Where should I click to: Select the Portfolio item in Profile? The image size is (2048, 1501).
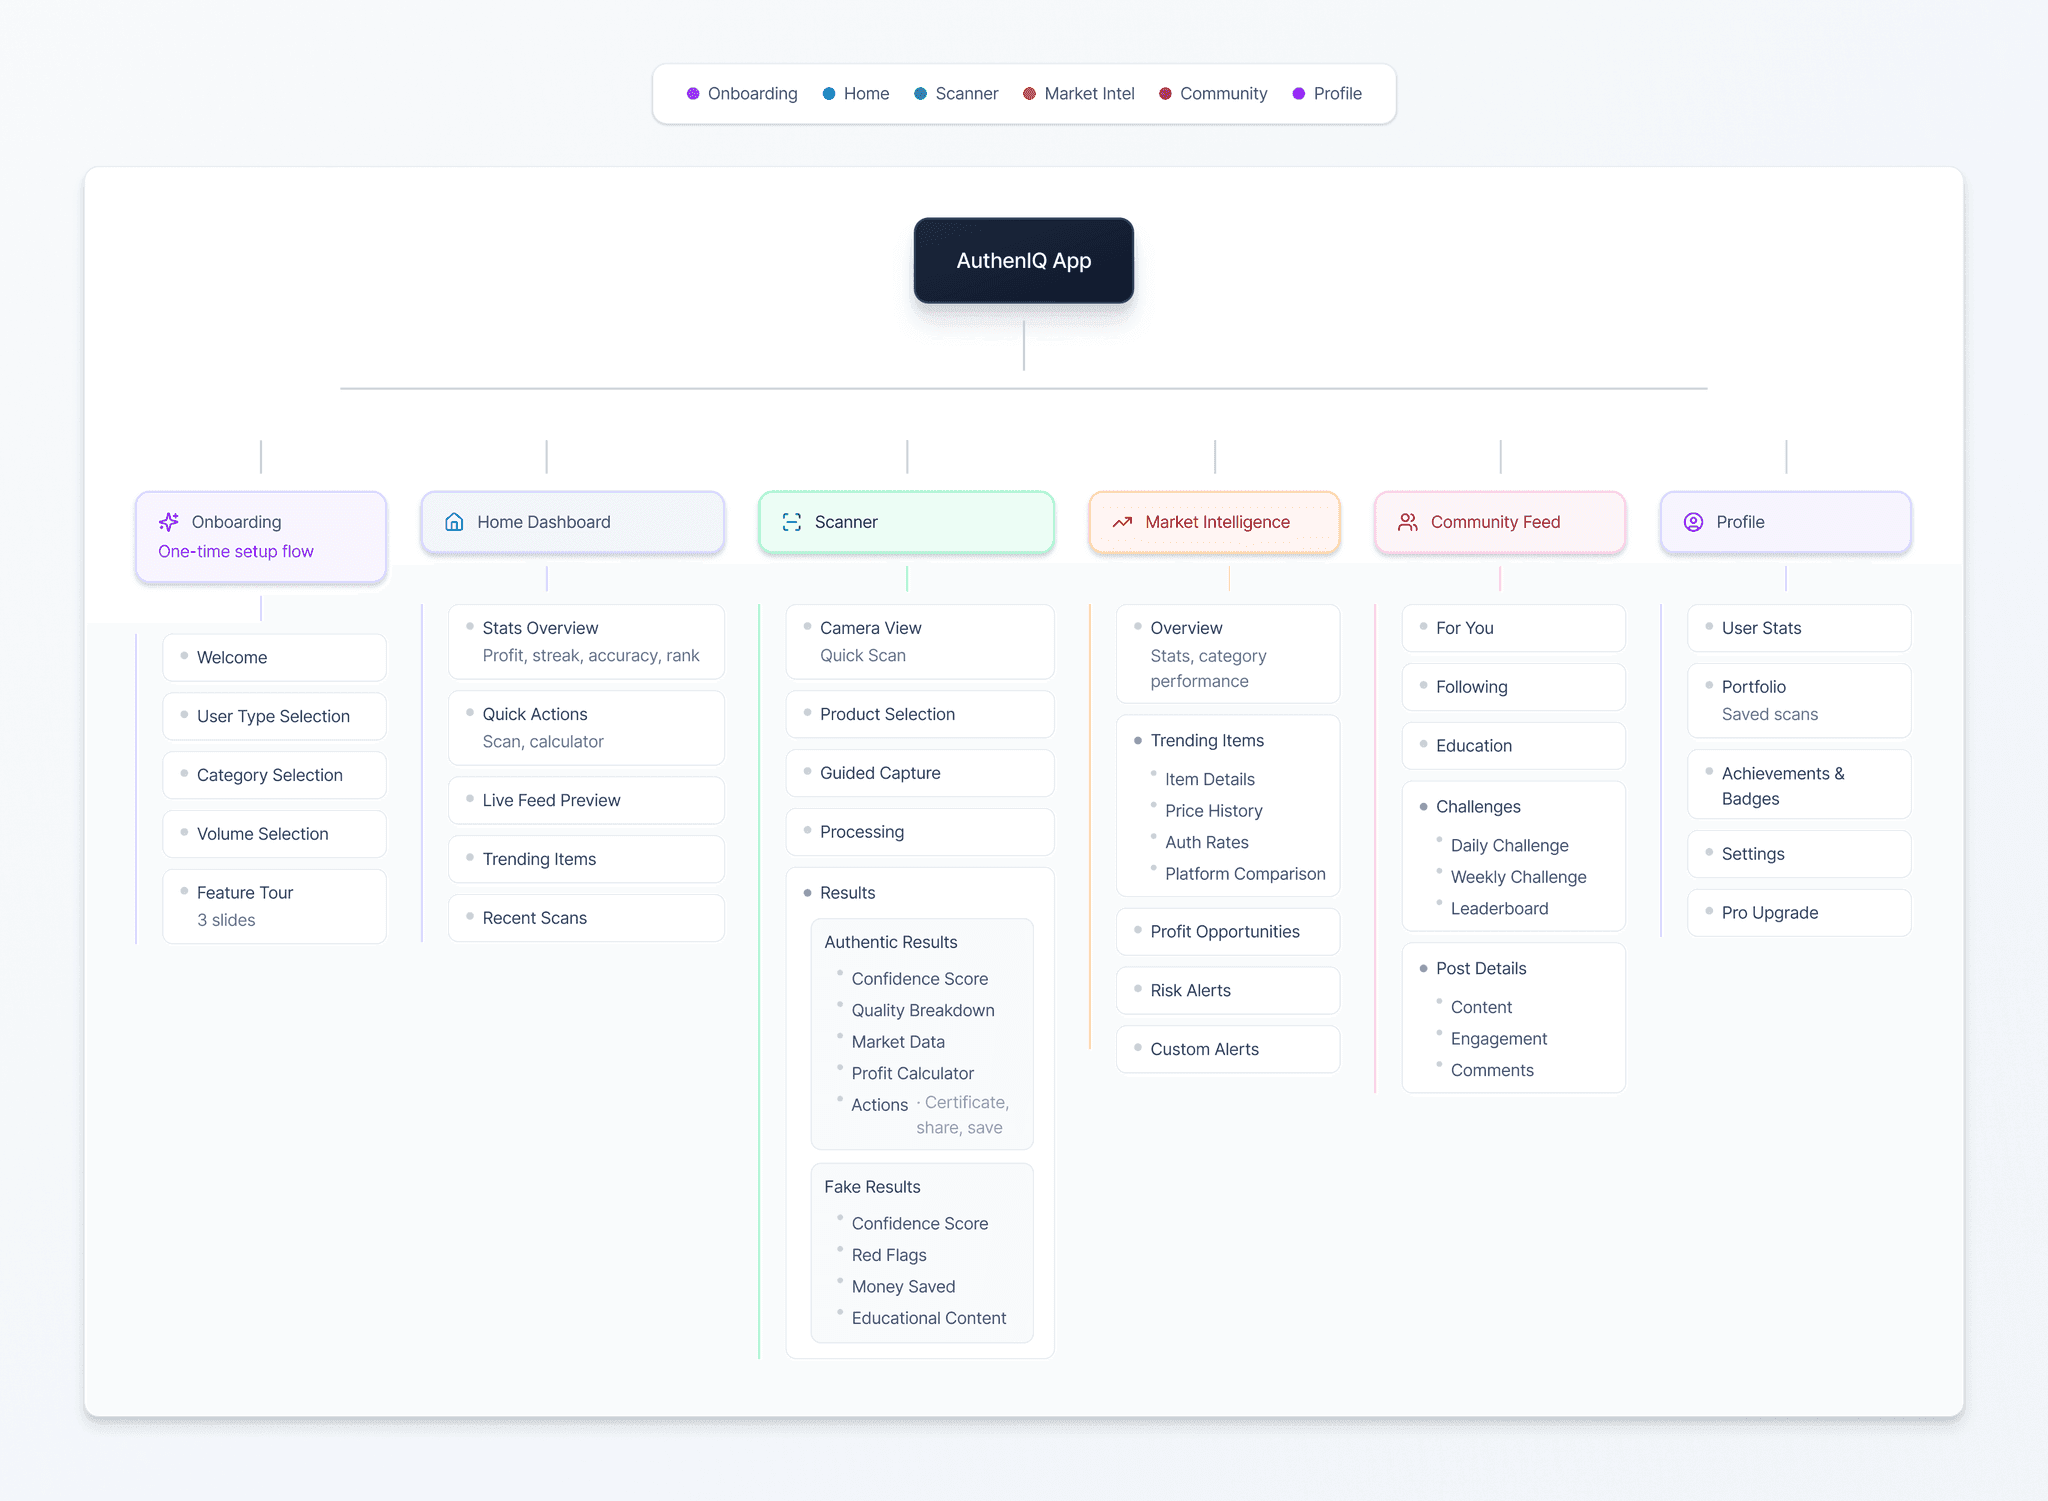click(1800, 701)
